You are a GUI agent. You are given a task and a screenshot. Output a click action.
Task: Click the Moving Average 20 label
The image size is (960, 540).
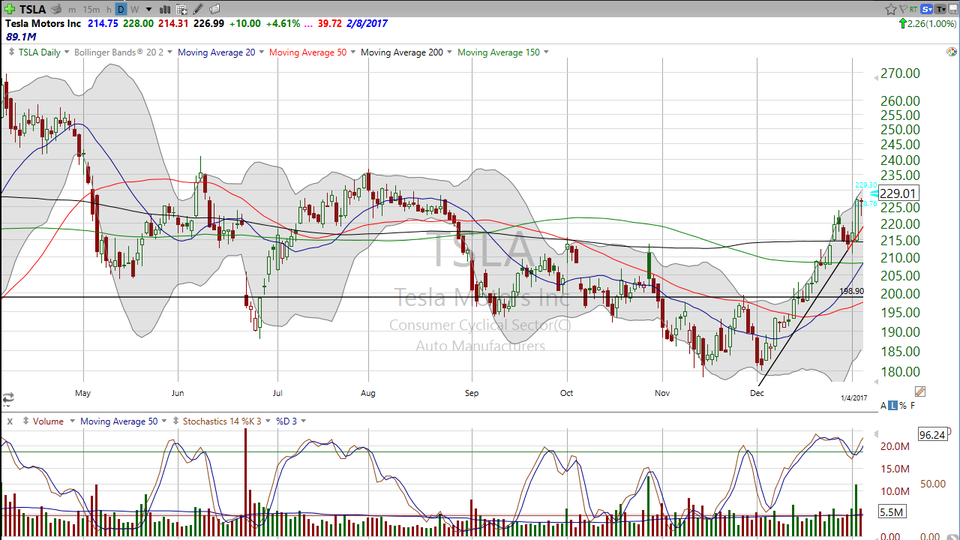(216, 53)
